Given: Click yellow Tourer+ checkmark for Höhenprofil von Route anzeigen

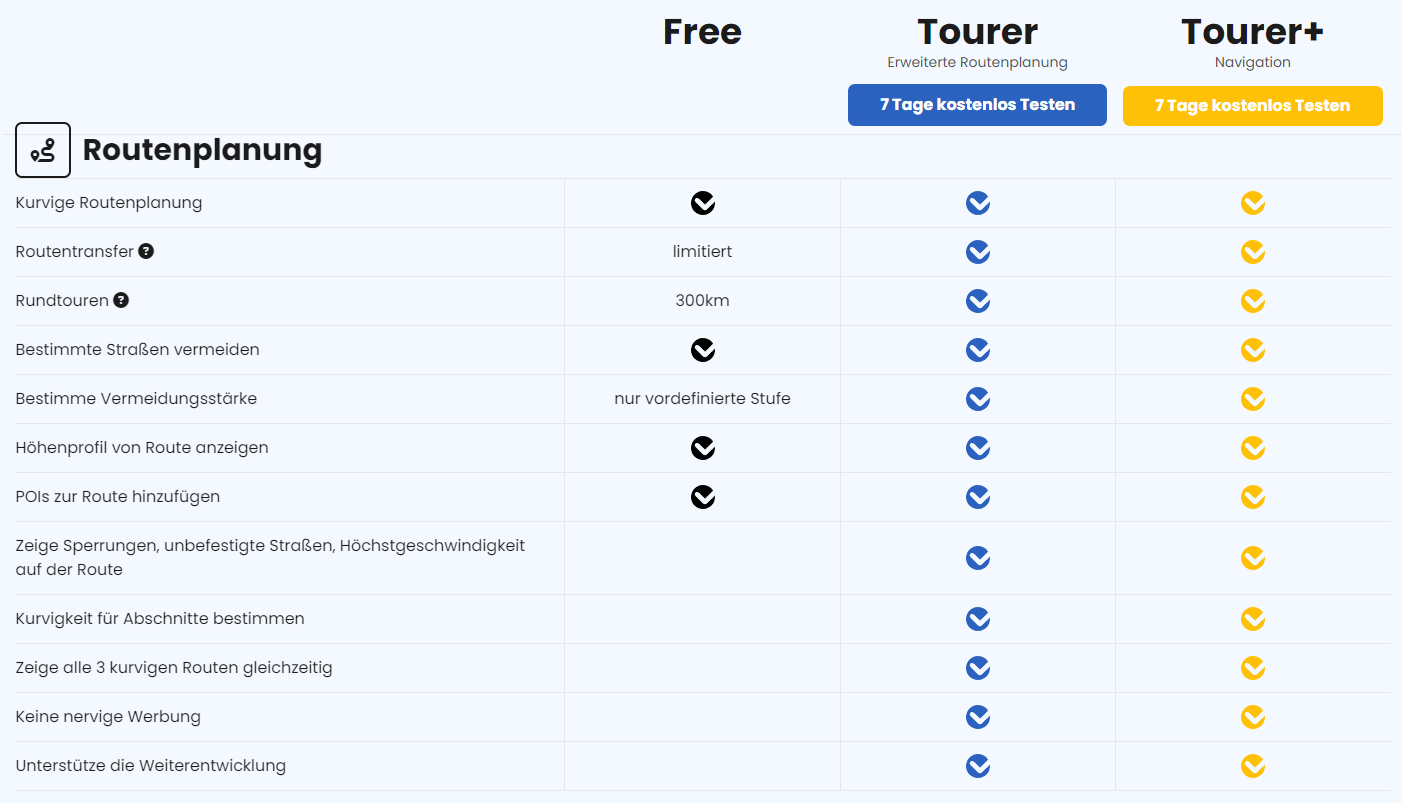Looking at the screenshot, I should tap(1253, 448).
